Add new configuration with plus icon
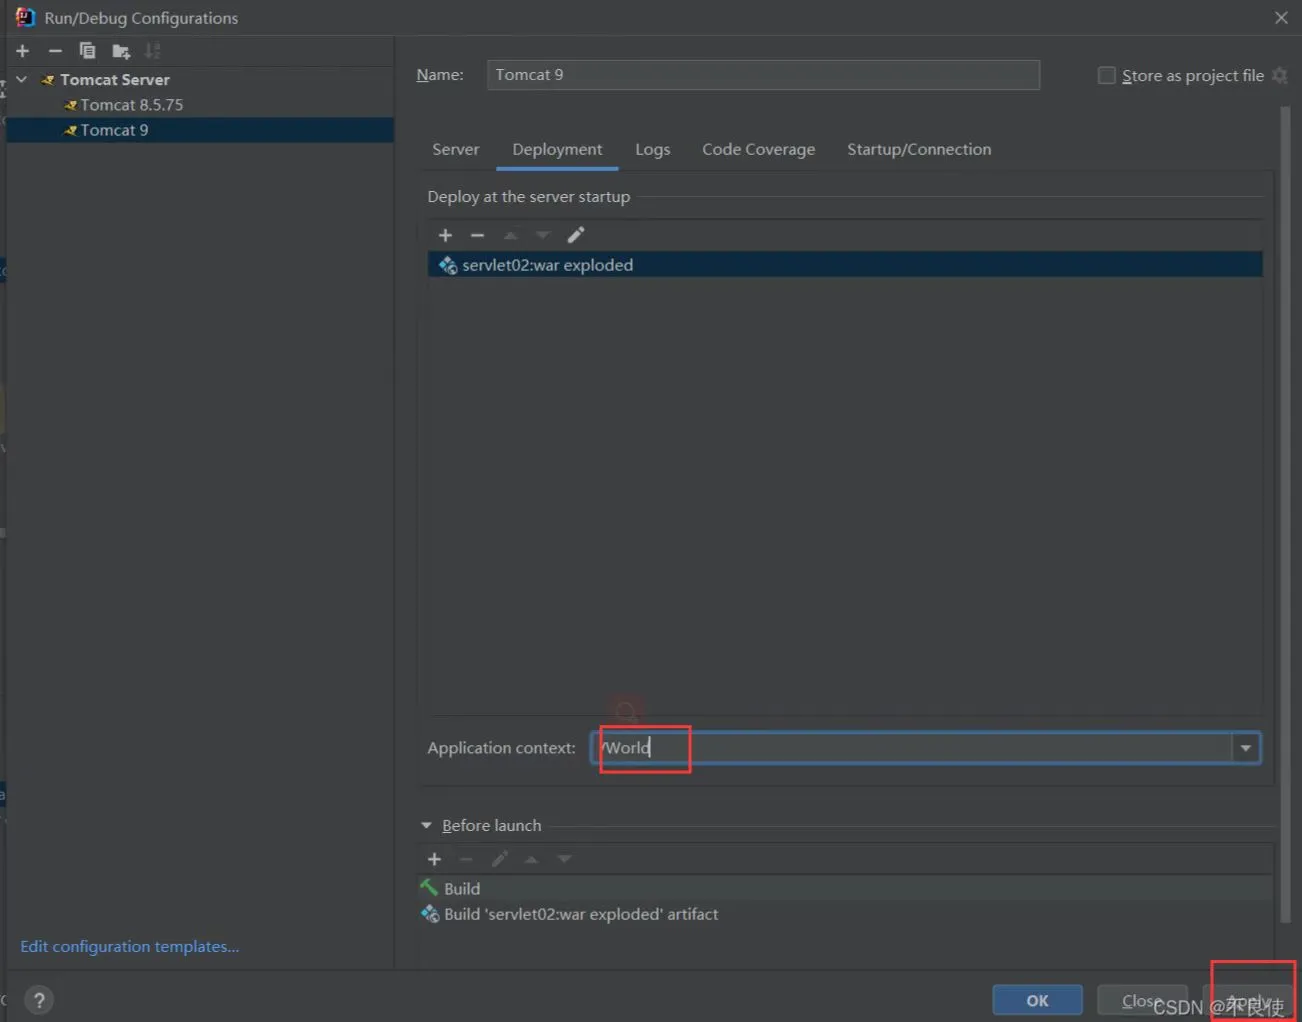The width and height of the screenshot is (1302, 1022). [x=23, y=51]
